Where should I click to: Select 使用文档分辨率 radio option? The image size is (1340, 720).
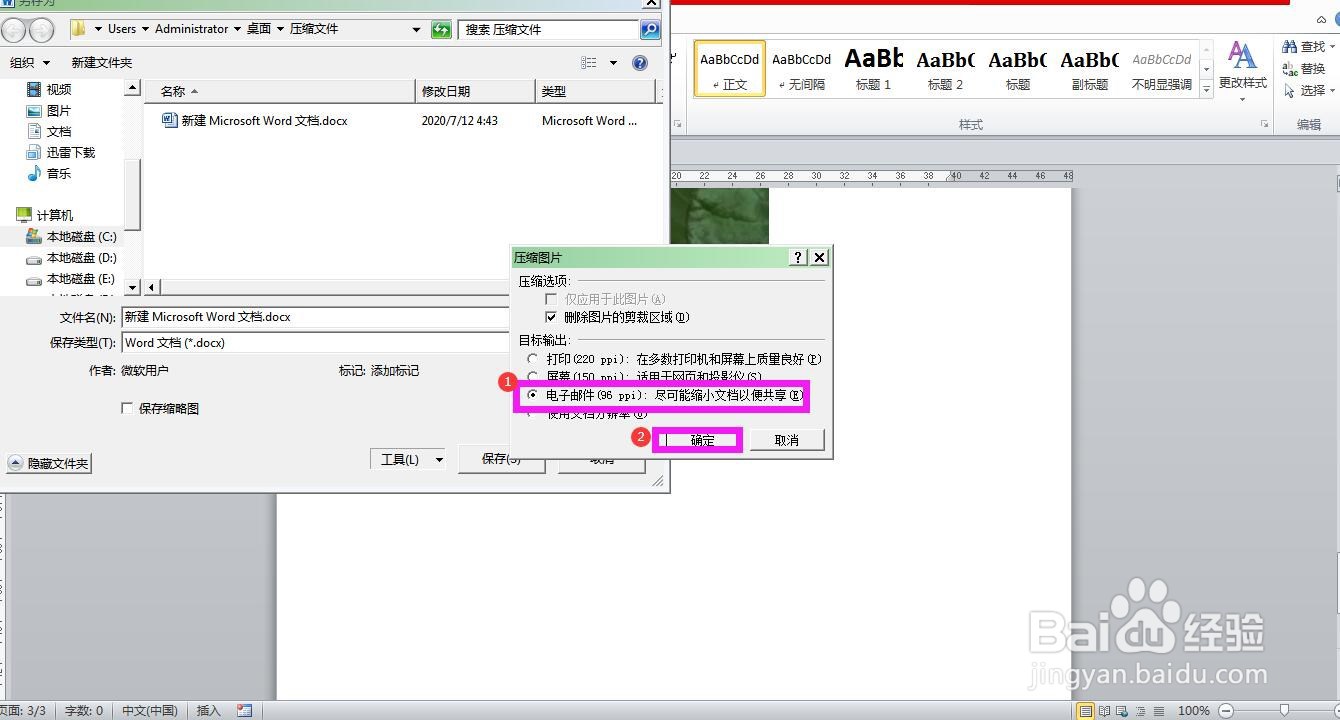point(533,413)
